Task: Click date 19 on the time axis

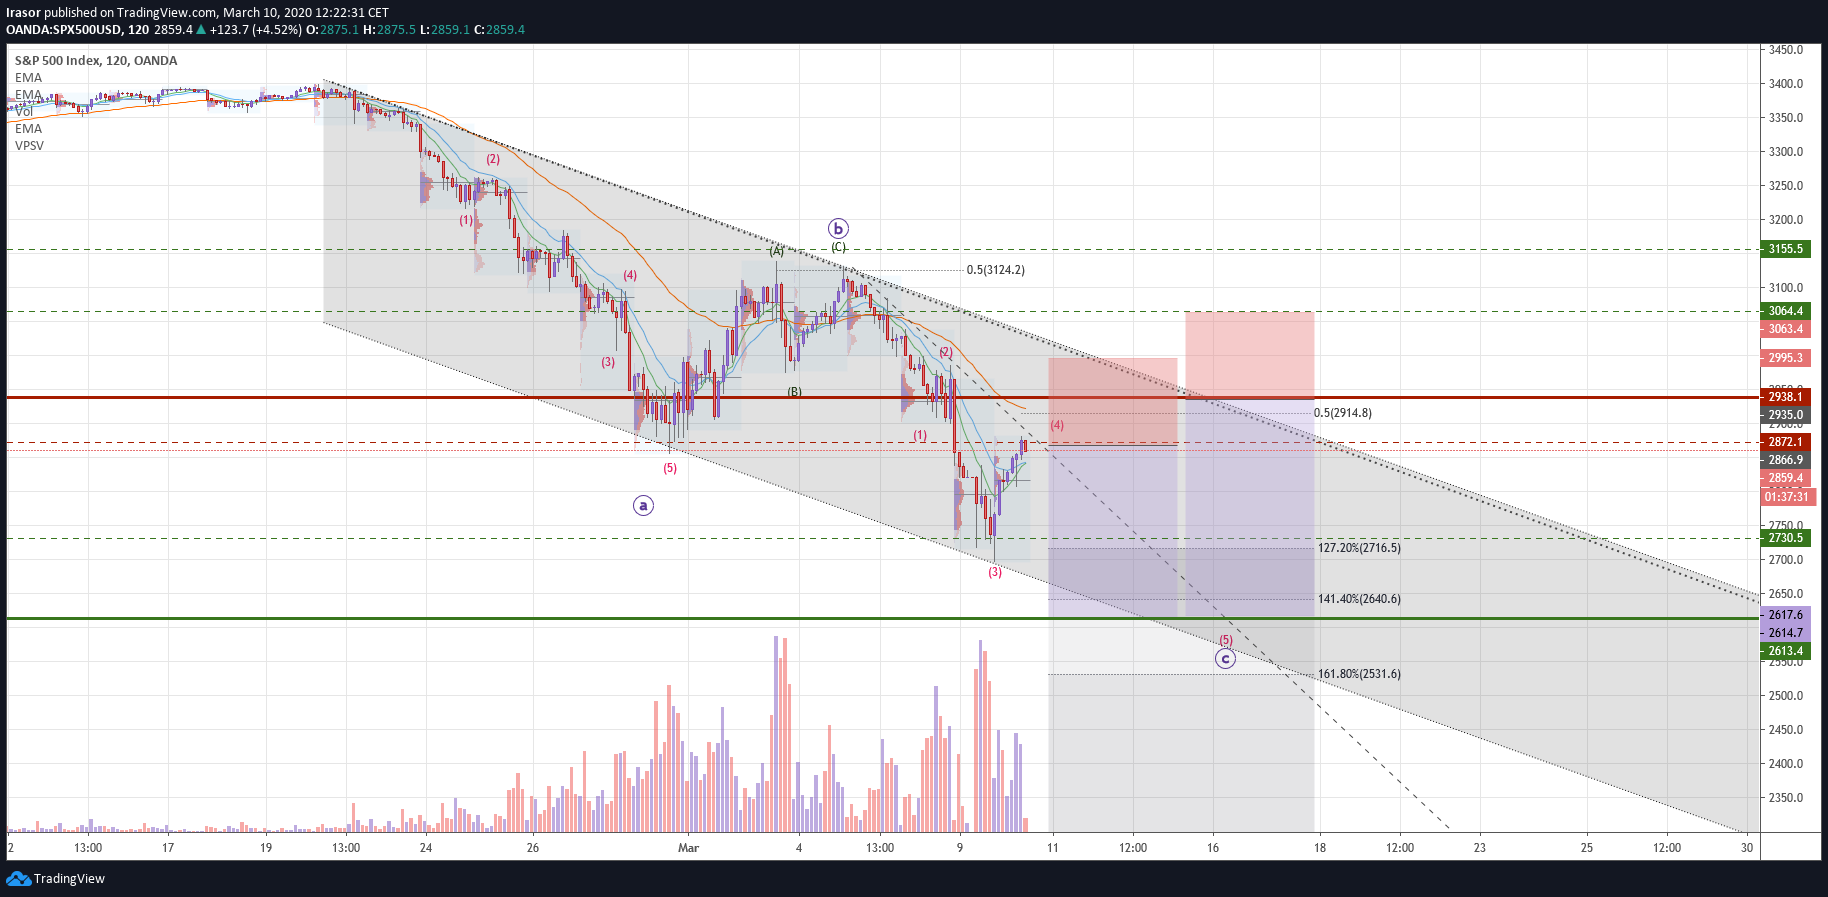Action: click(265, 848)
